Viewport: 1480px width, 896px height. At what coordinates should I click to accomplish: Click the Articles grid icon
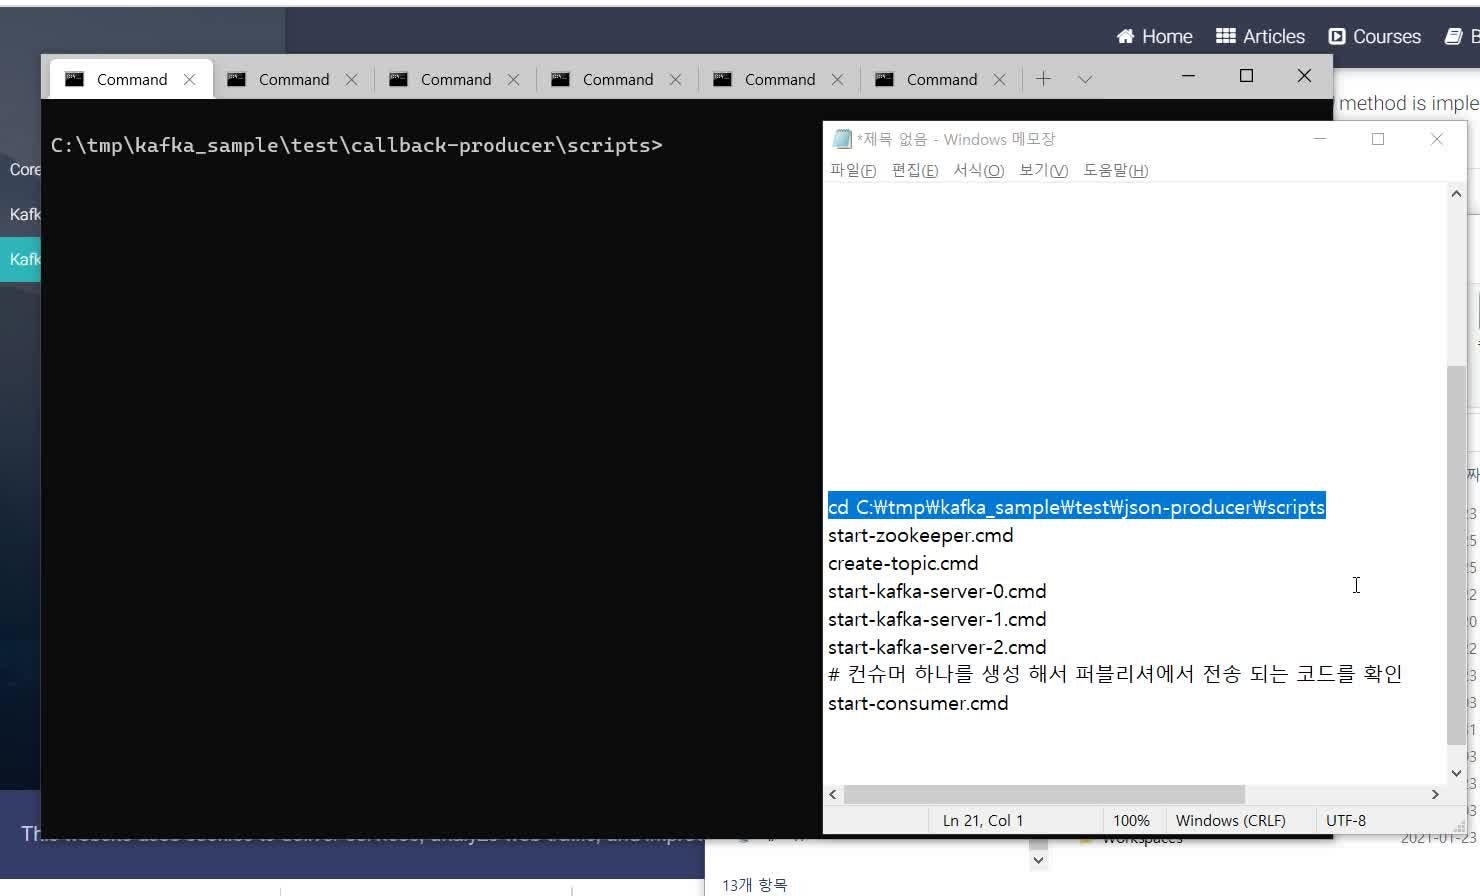tap(1225, 36)
